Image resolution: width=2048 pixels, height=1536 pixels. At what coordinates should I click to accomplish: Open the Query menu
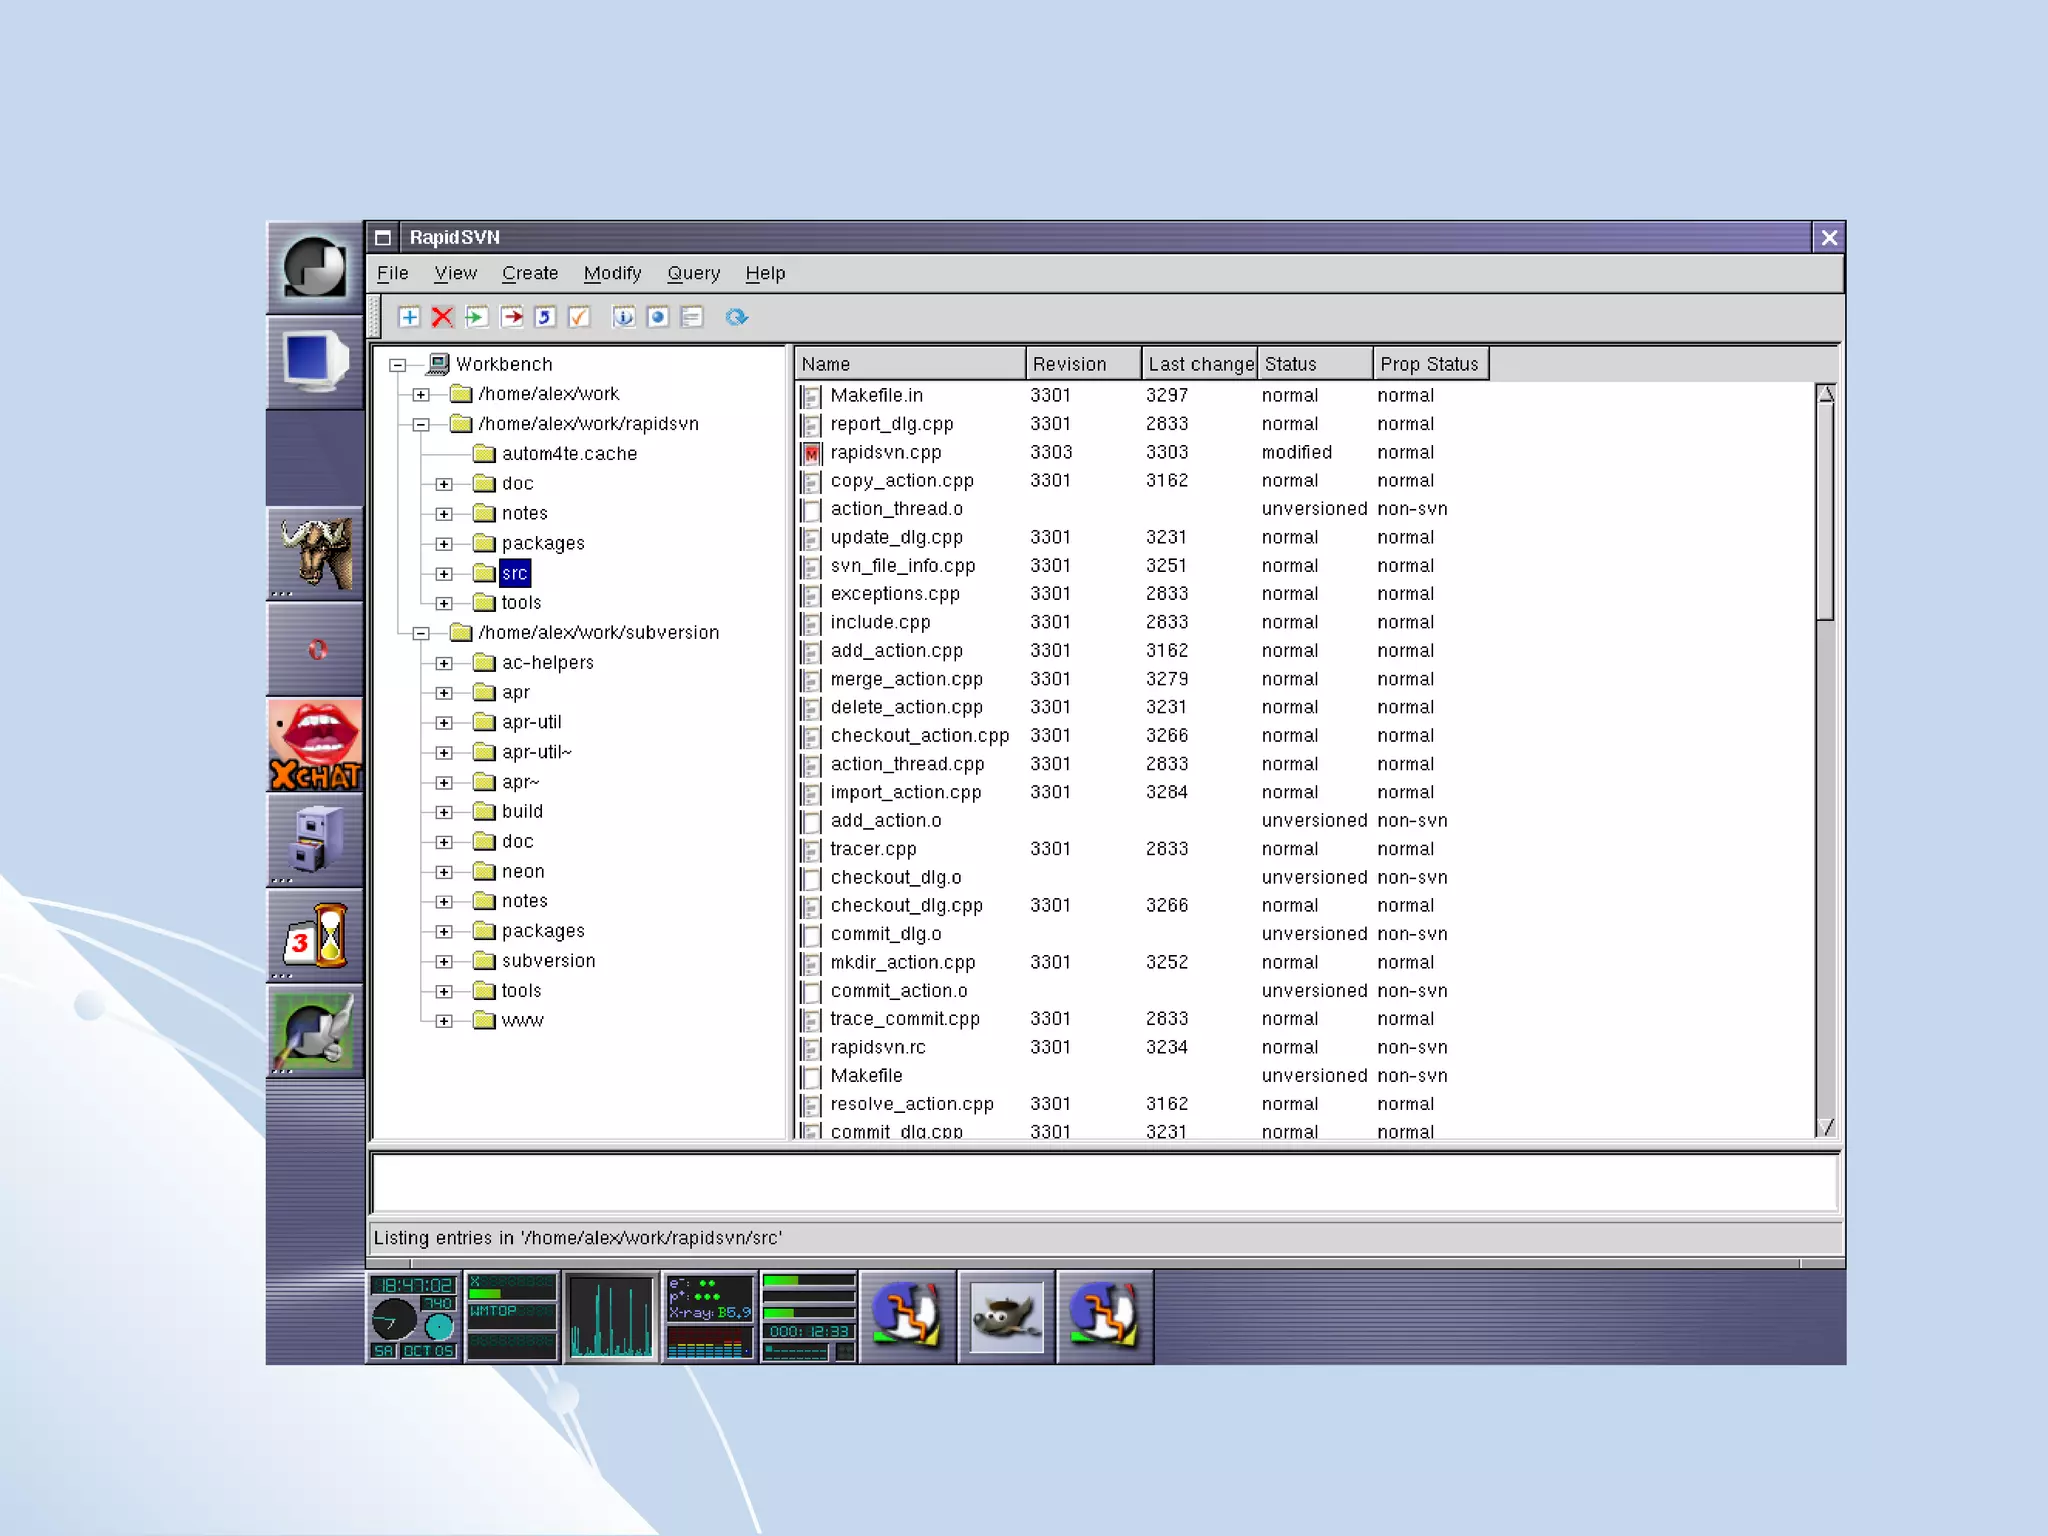pyautogui.click(x=693, y=273)
